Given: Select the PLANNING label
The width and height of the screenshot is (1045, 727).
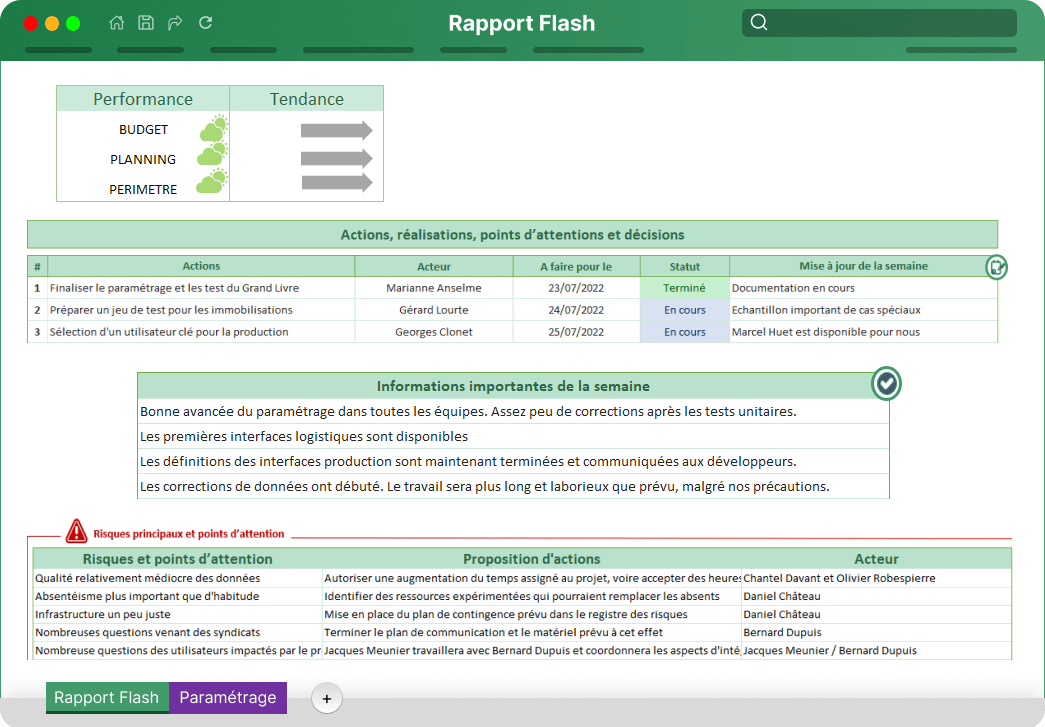Looking at the screenshot, I should [143, 159].
